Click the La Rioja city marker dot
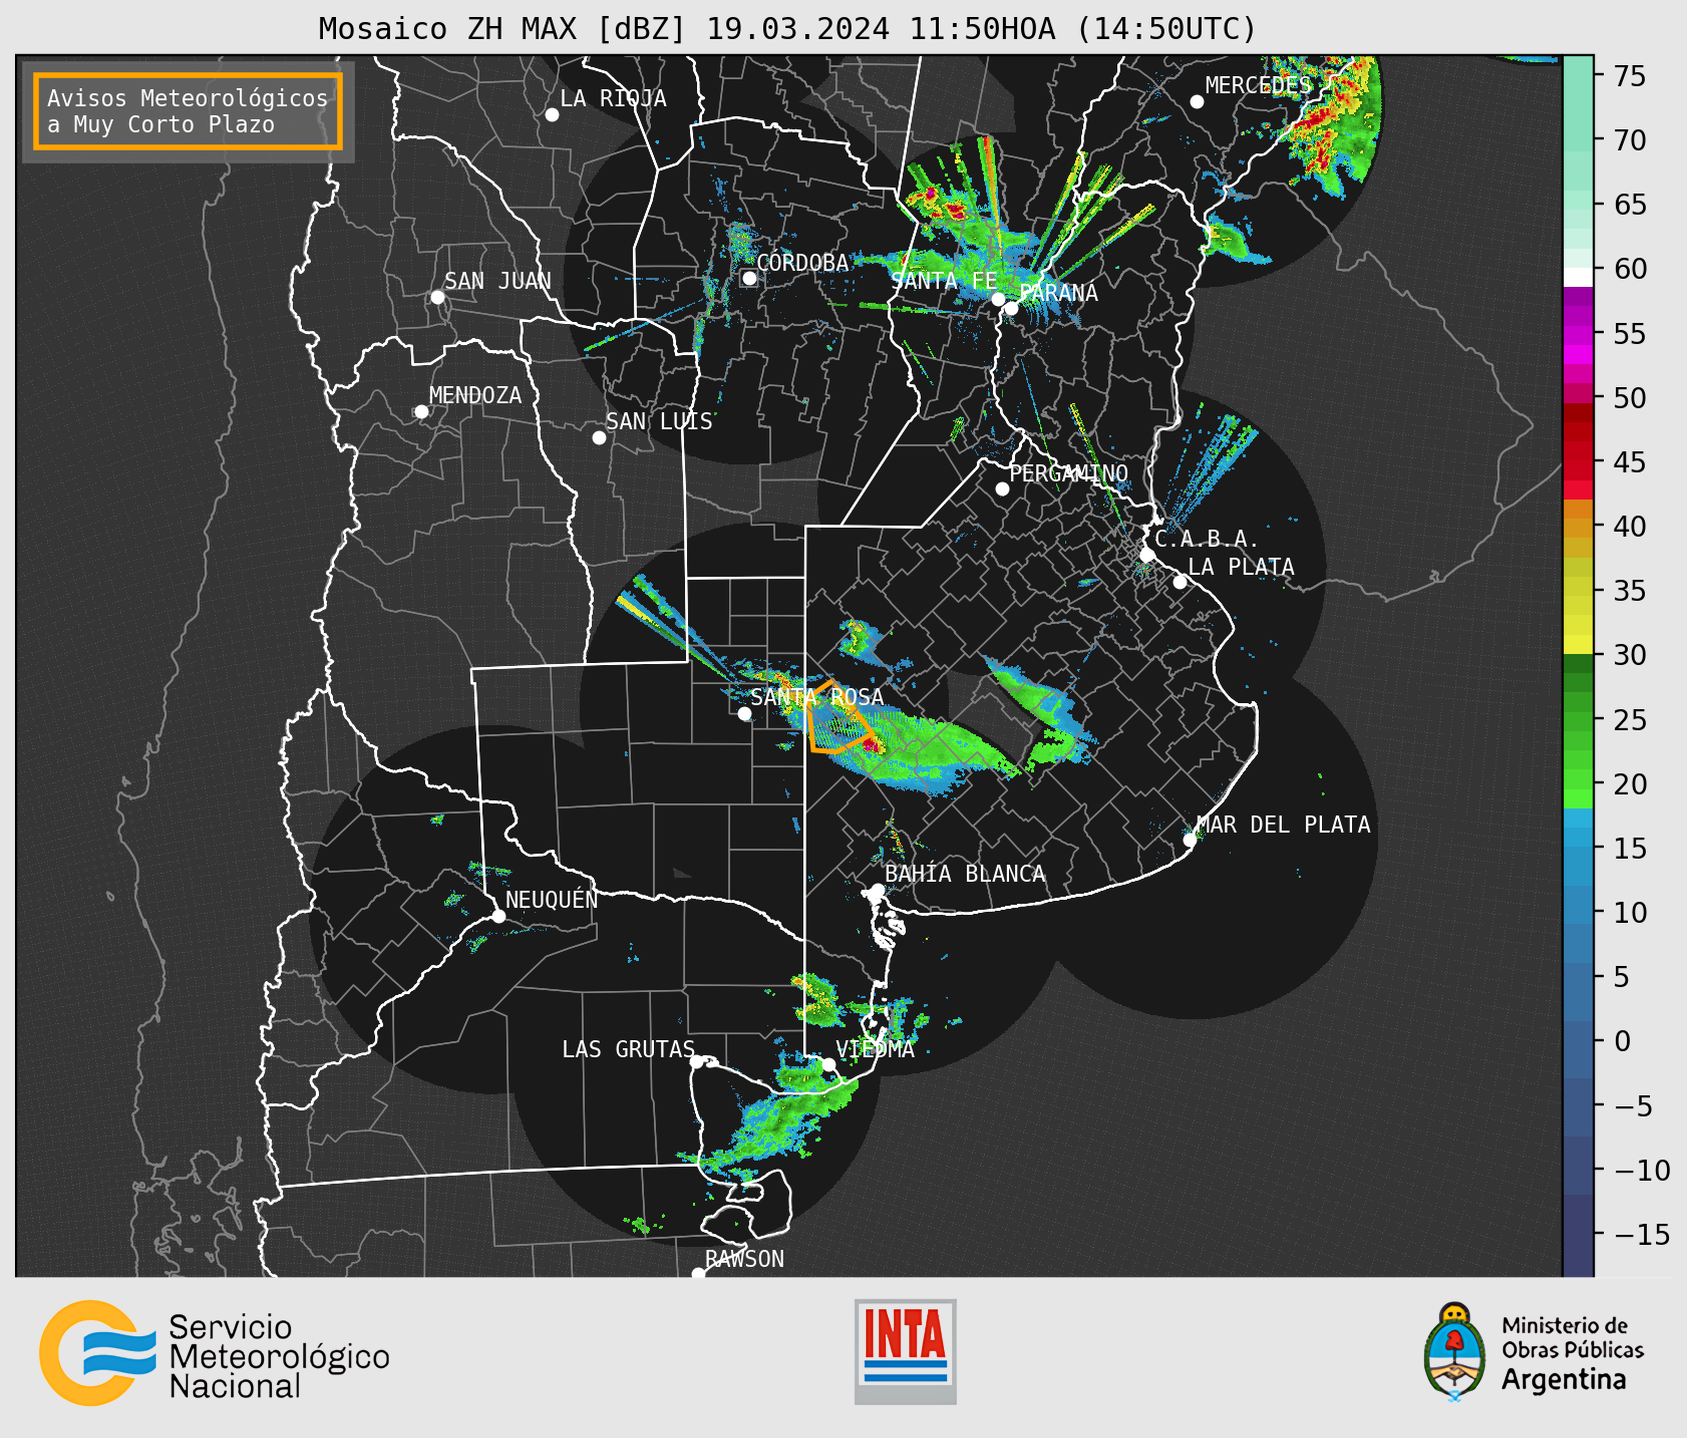The height and width of the screenshot is (1438, 1687). [x=551, y=115]
